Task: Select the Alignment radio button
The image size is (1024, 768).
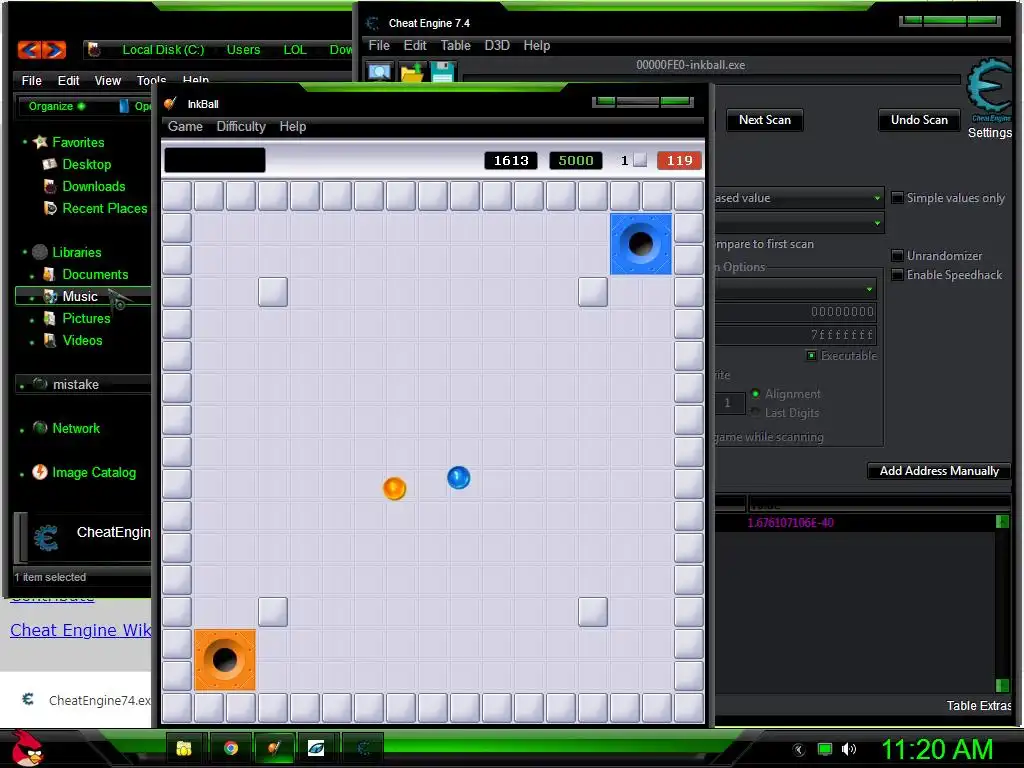Action: click(756, 393)
